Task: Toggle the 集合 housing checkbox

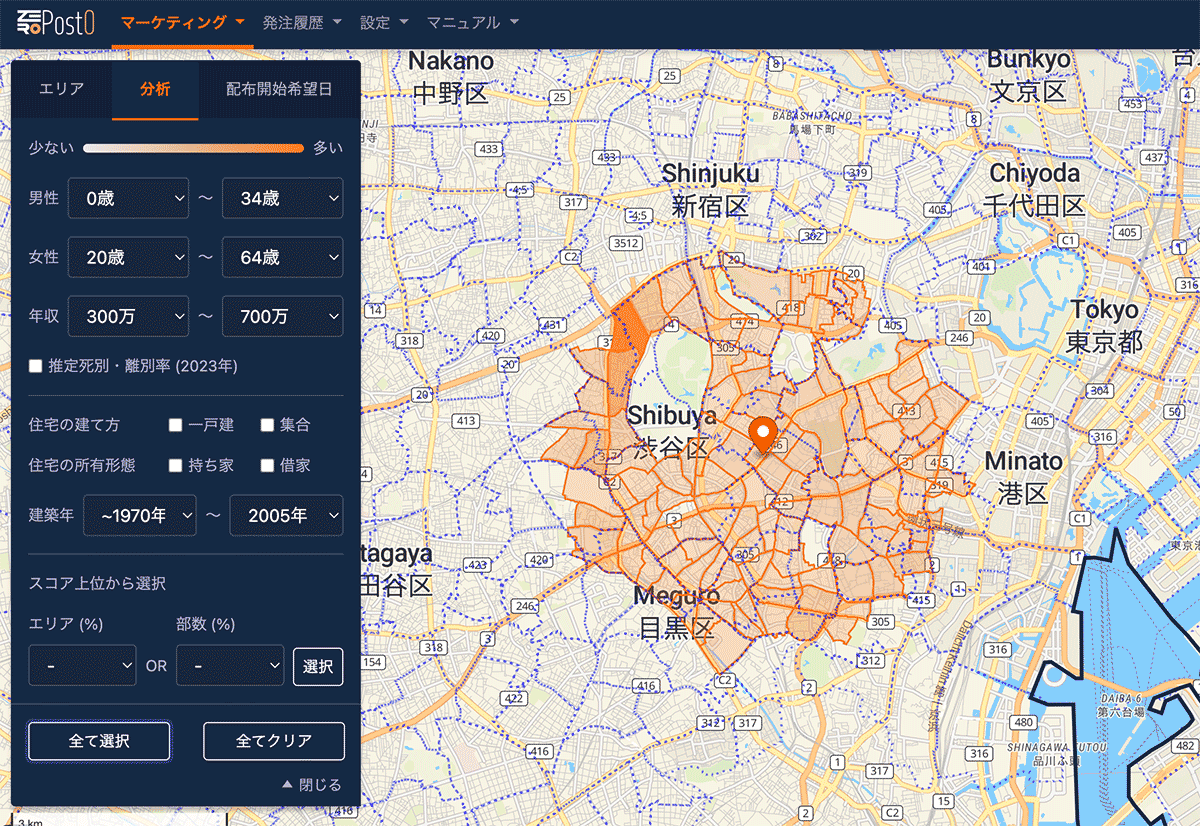Action: [267, 425]
